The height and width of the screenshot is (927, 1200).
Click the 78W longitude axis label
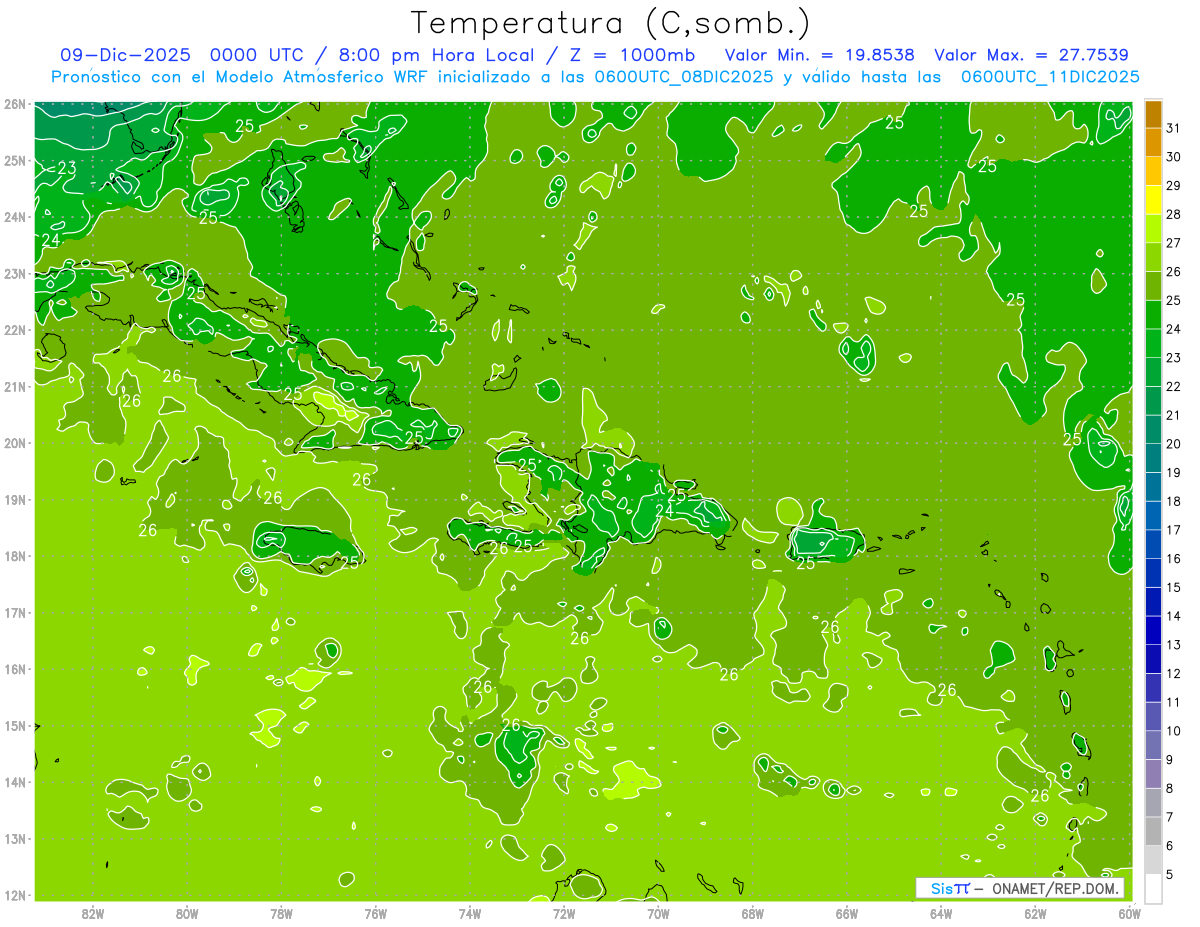(x=281, y=913)
